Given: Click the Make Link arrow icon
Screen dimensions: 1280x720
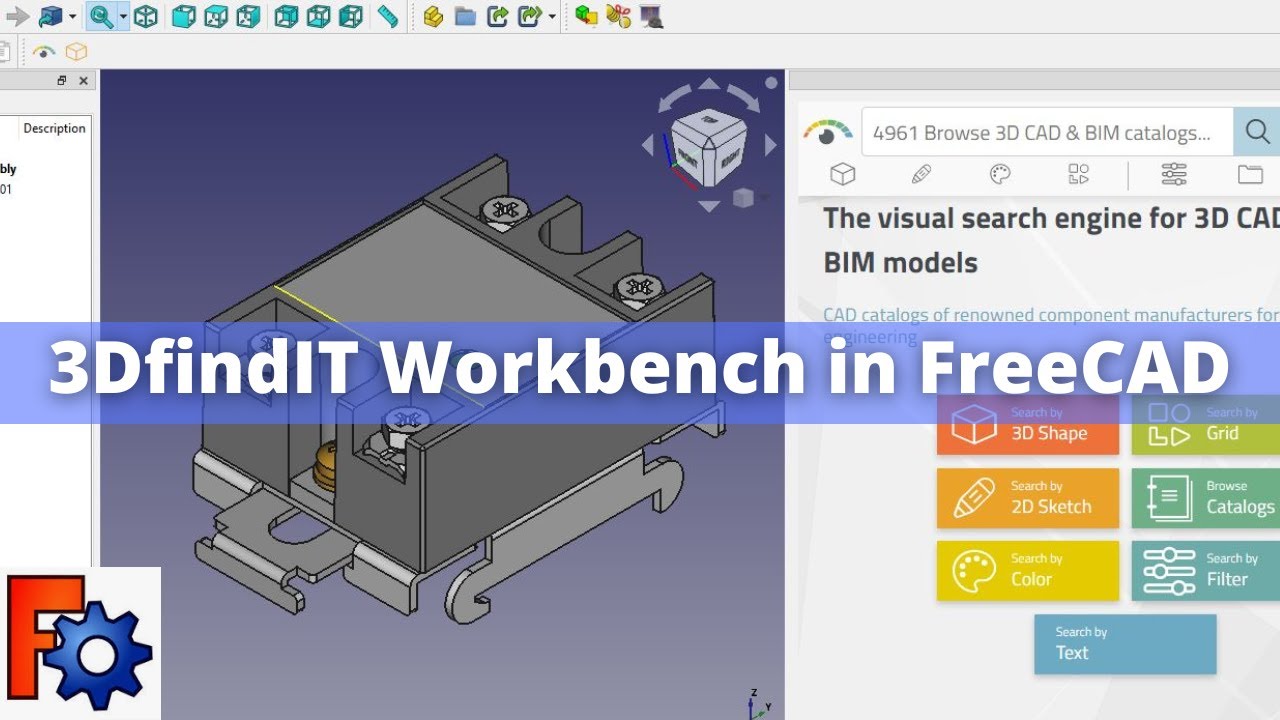Looking at the screenshot, I should [x=498, y=16].
